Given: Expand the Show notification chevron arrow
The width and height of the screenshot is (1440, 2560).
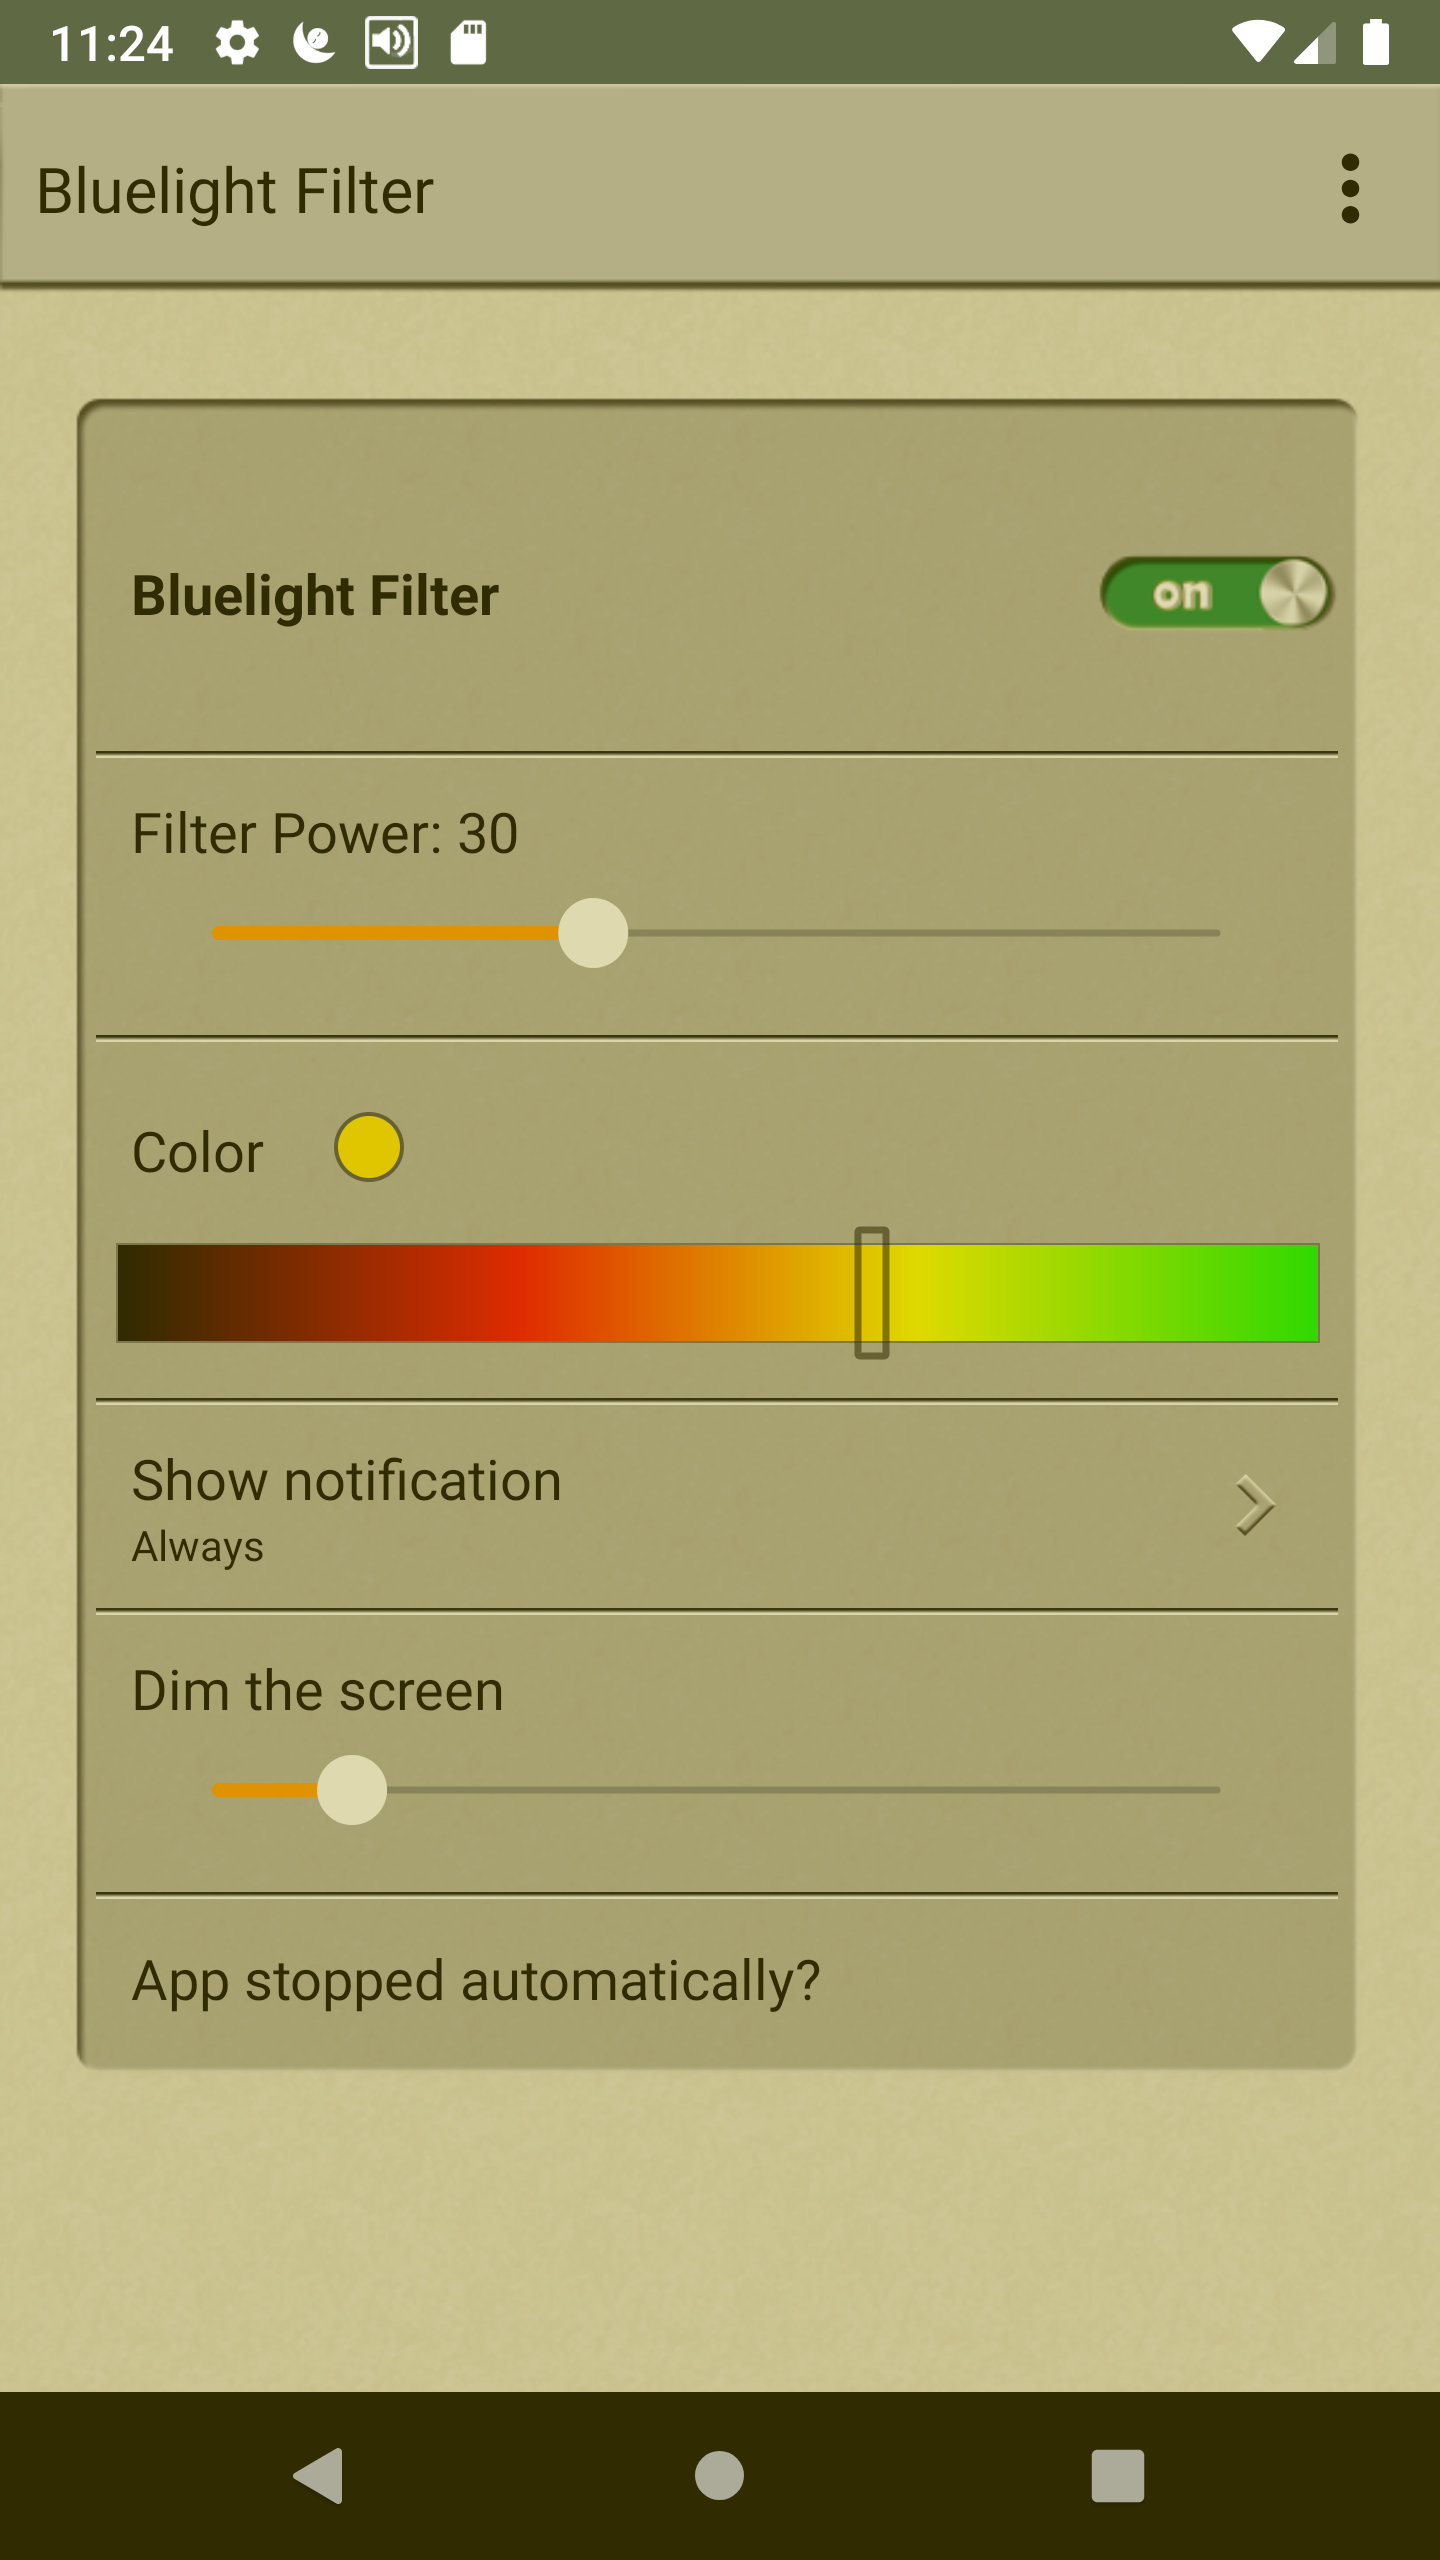Looking at the screenshot, I should click(1254, 1505).
